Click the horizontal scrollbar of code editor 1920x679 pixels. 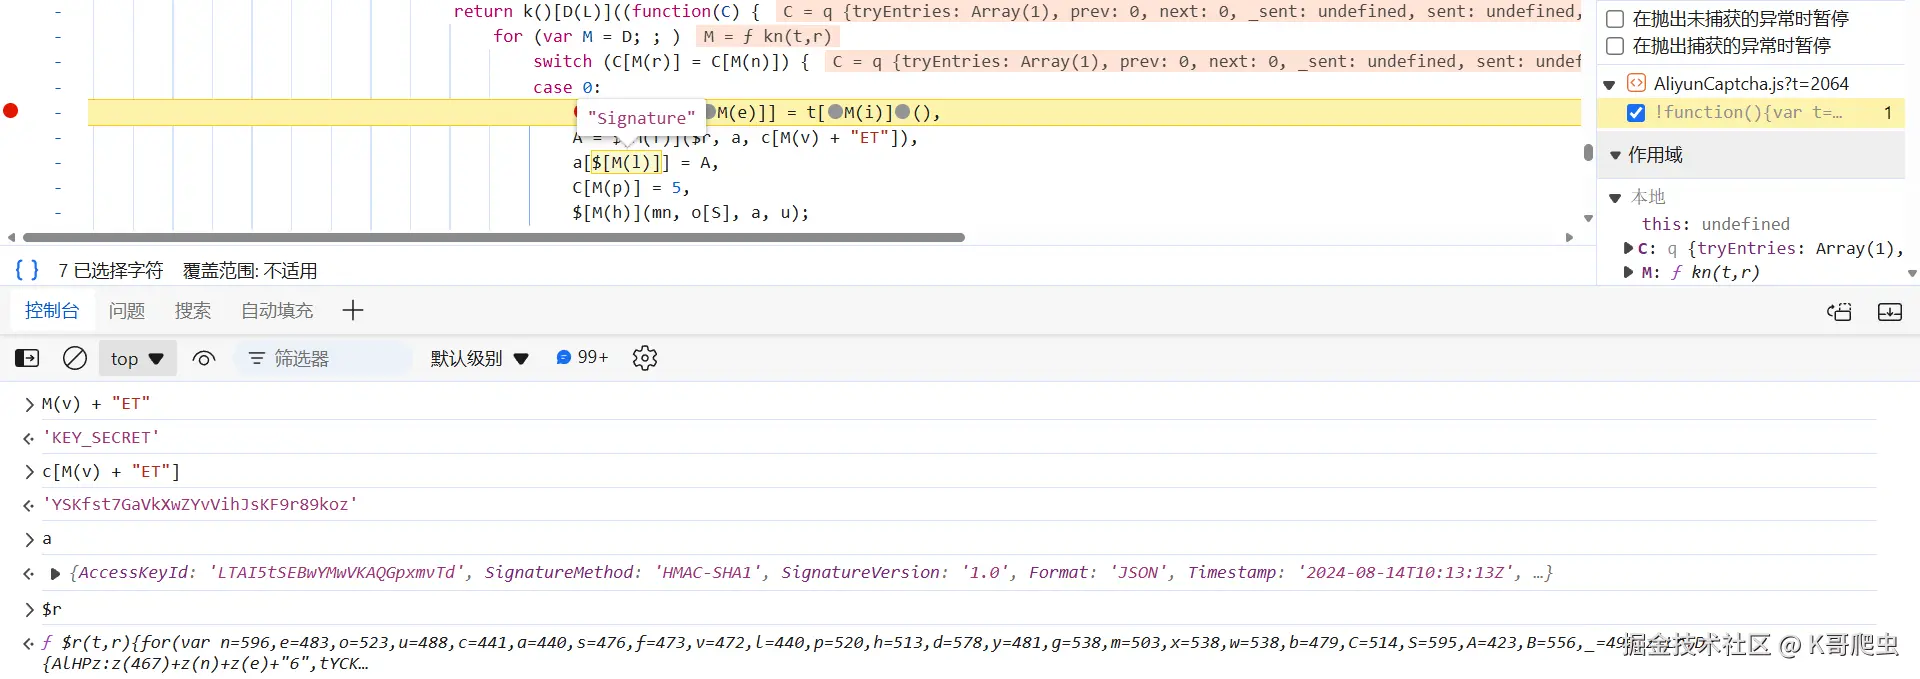pyautogui.click(x=494, y=238)
